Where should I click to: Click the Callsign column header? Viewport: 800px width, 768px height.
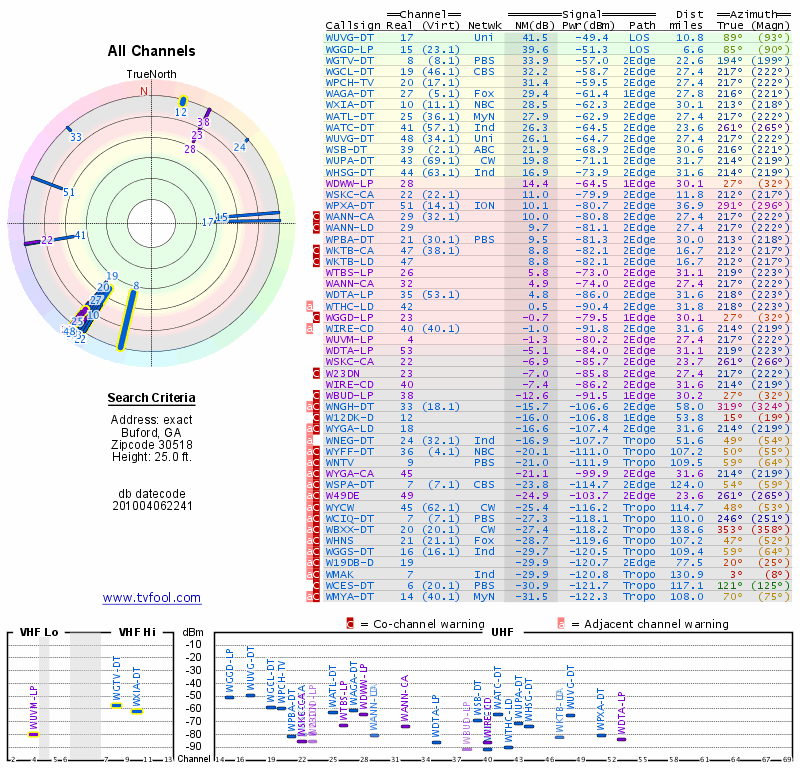[353, 24]
